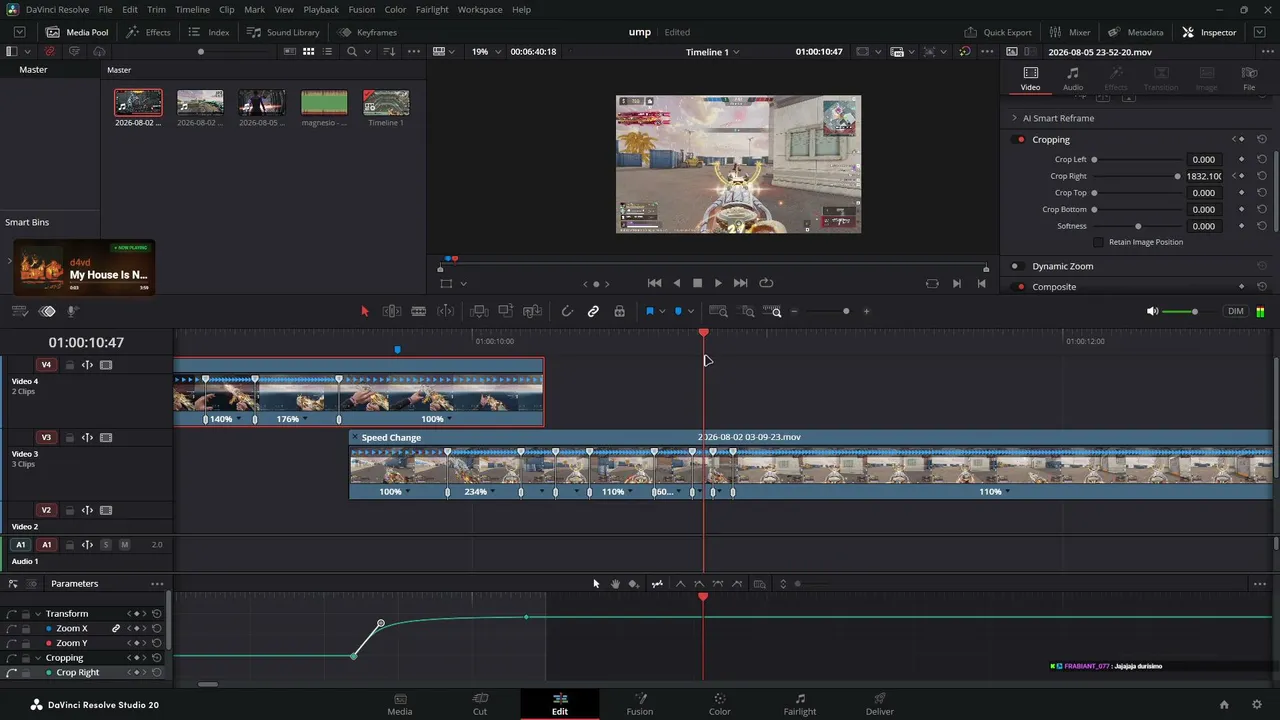Choose the Blade Edit Mode tool
This screenshot has height=720, width=1280.
click(419, 311)
